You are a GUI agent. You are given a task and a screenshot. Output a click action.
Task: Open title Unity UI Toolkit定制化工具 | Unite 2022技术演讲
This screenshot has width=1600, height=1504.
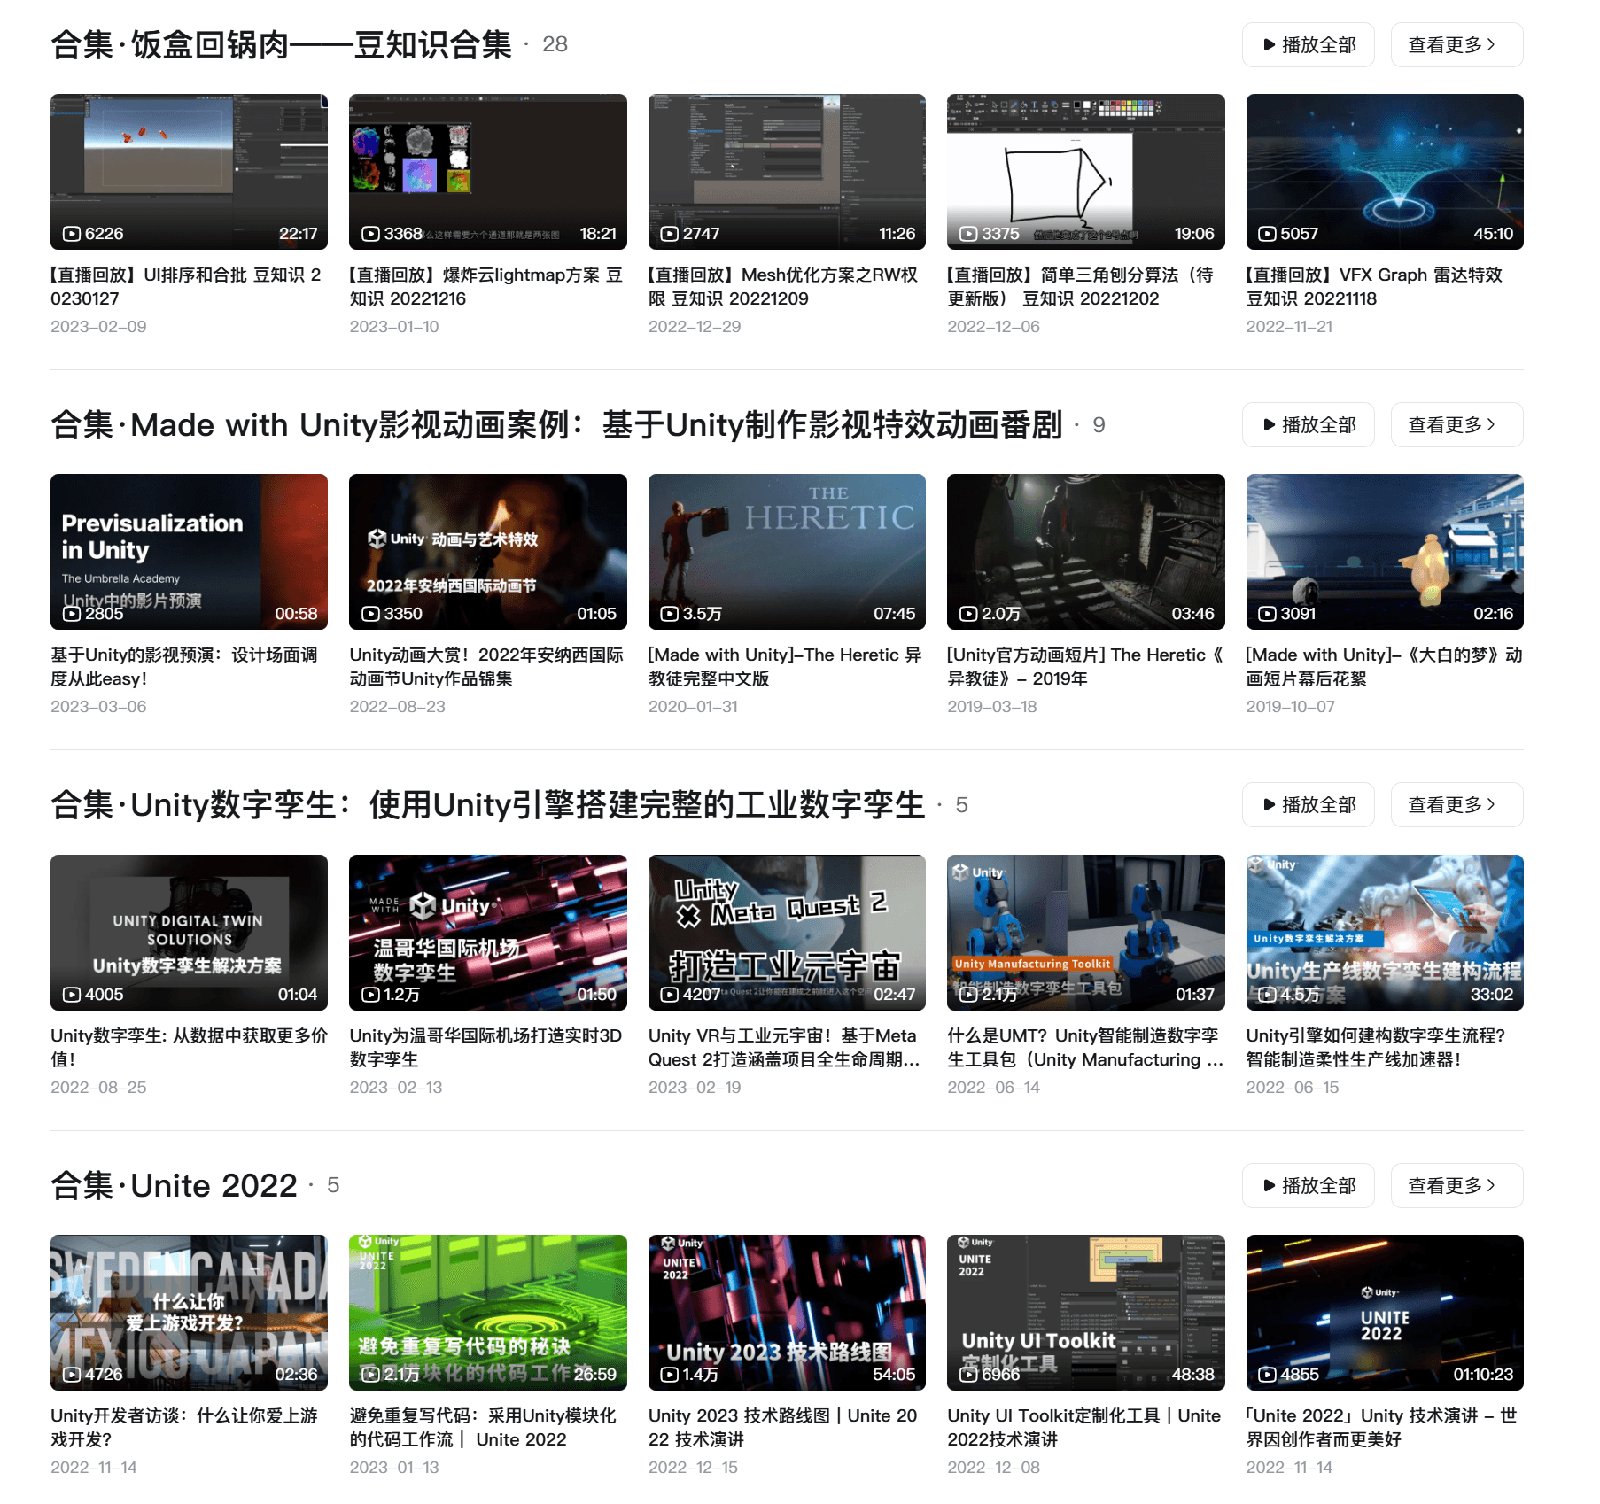tap(1085, 1428)
